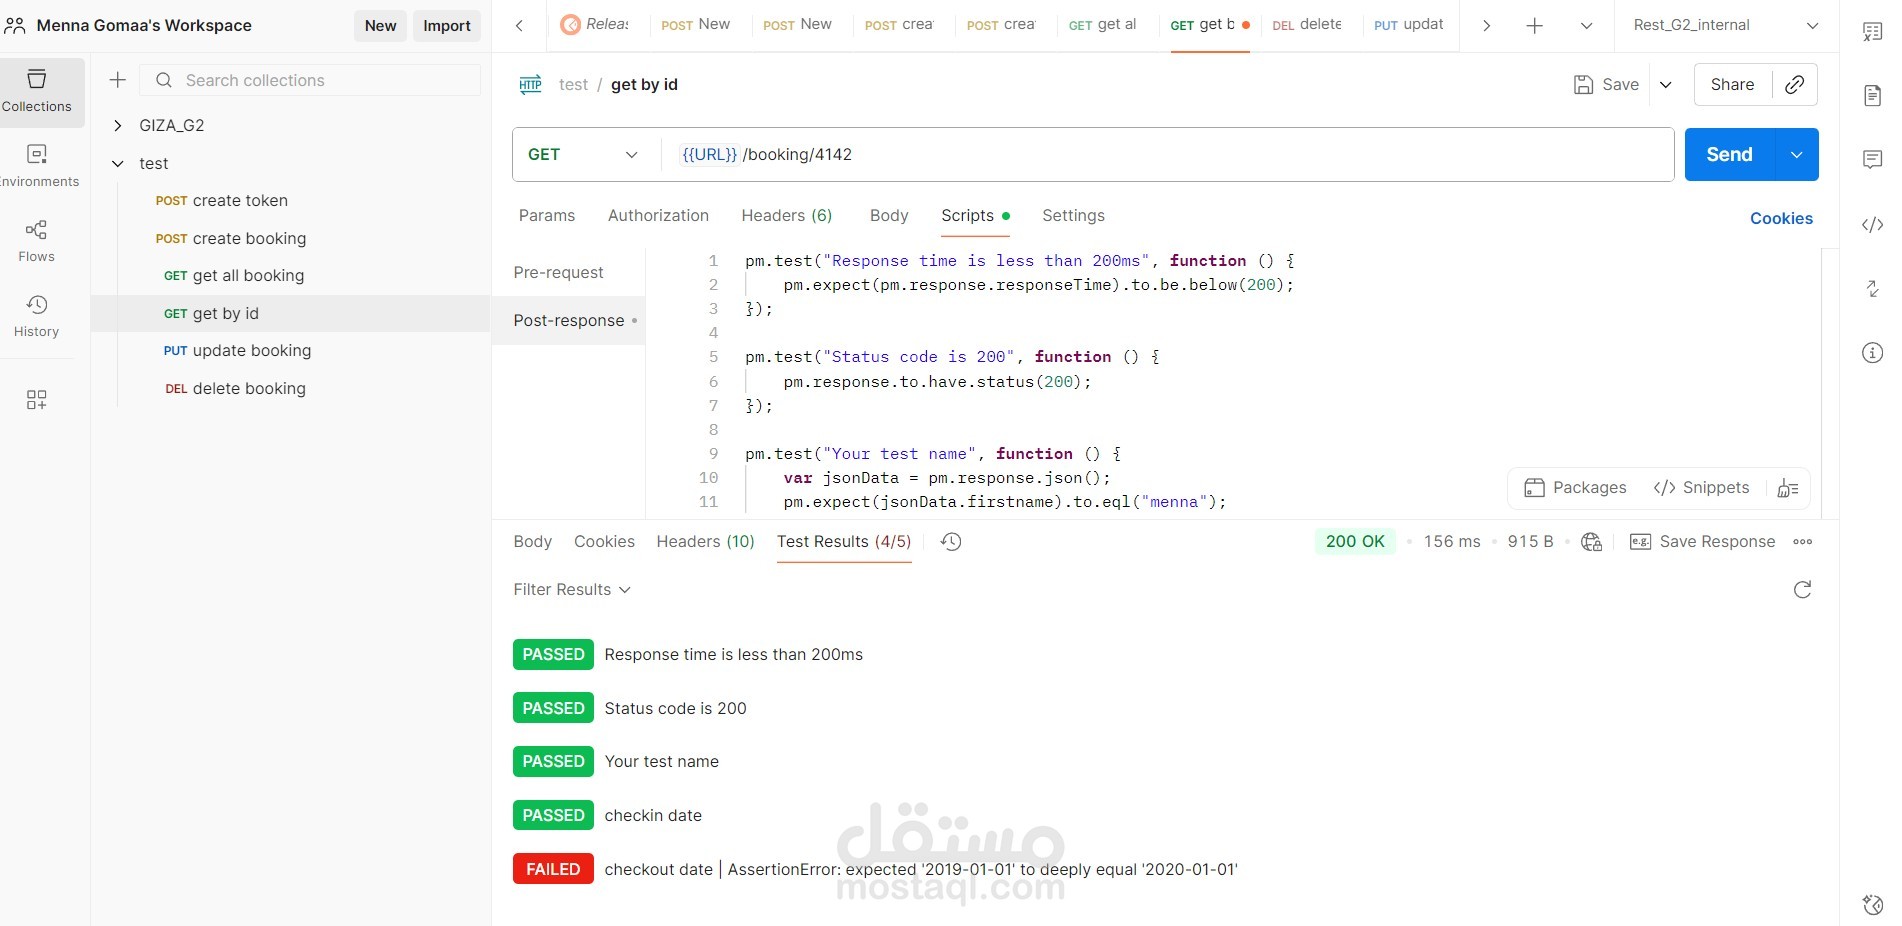Image resolution: width=1902 pixels, height=926 pixels.
Task: Click the blue Send button
Action: click(1730, 154)
